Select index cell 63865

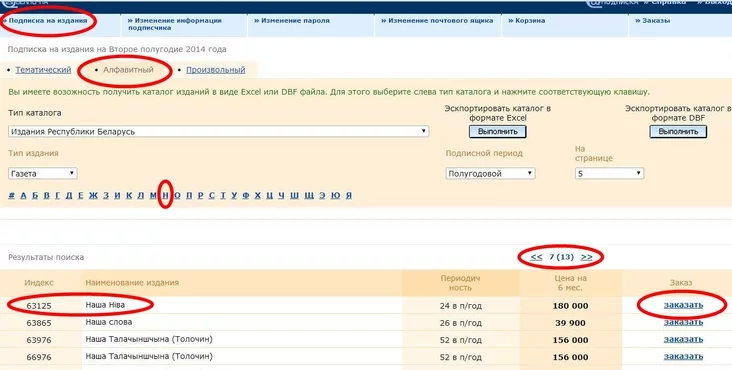pyautogui.click(x=39, y=323)
